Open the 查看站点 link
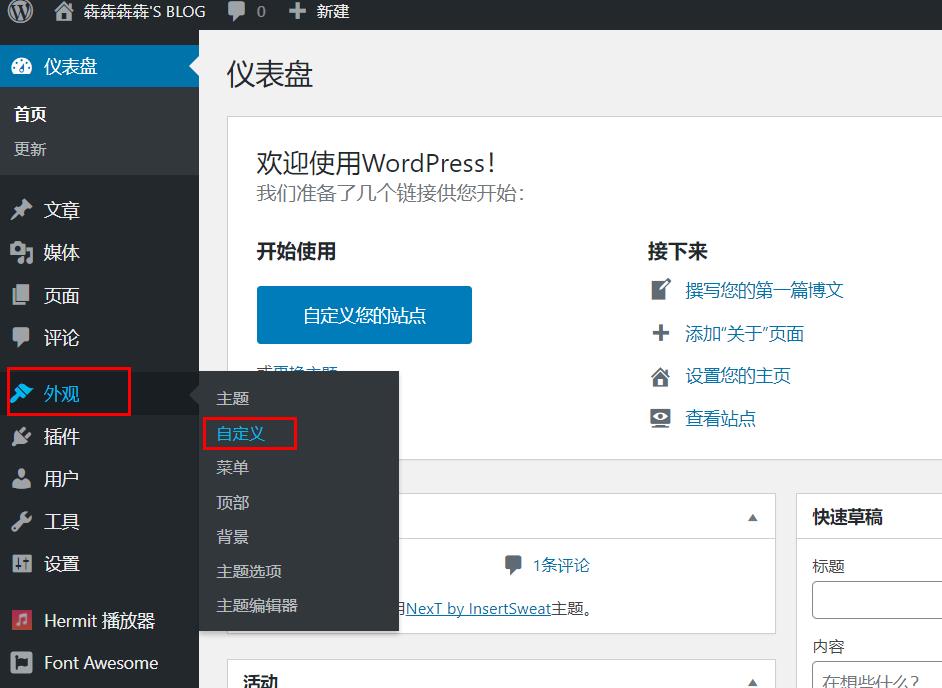The image size is (942, 688). [720, 418]
